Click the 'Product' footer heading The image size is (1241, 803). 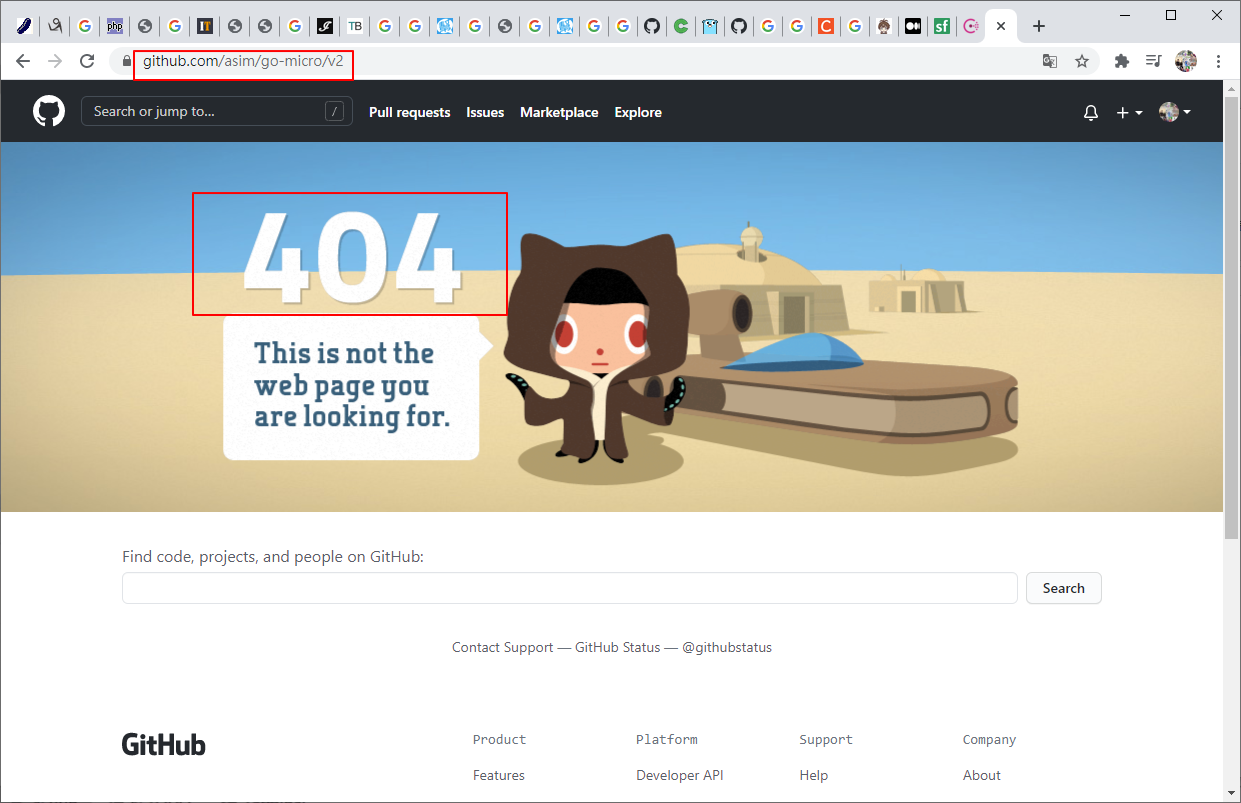pyautogui.click(x=499, y=740)
